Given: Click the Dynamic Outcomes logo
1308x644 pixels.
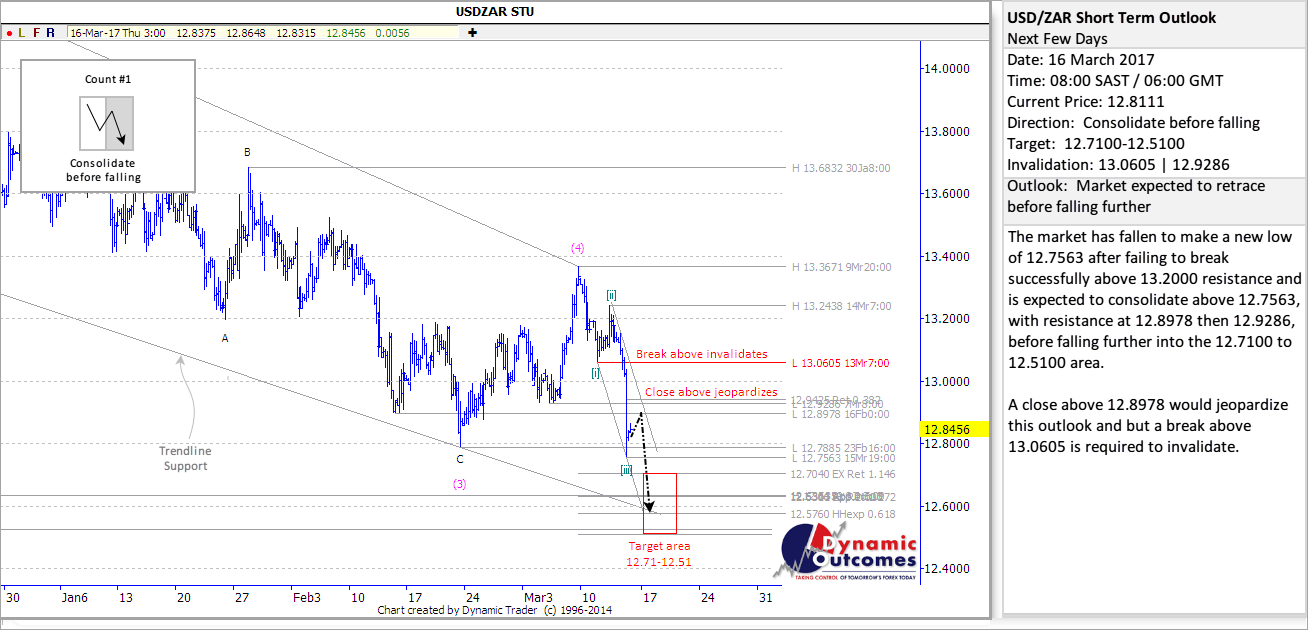Looking at the screenshot, I should (x=847, y=555).
